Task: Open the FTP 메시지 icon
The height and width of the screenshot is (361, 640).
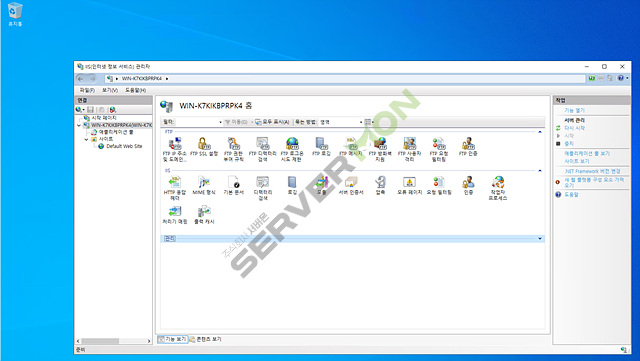Action: coord(351,147)
